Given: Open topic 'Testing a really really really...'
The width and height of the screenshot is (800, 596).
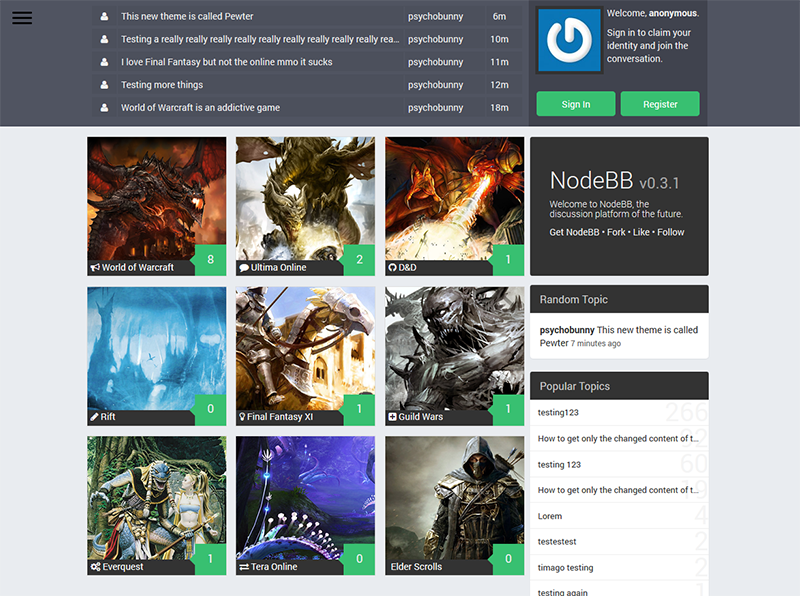Looking at the screenshot, I should point(260,39).
